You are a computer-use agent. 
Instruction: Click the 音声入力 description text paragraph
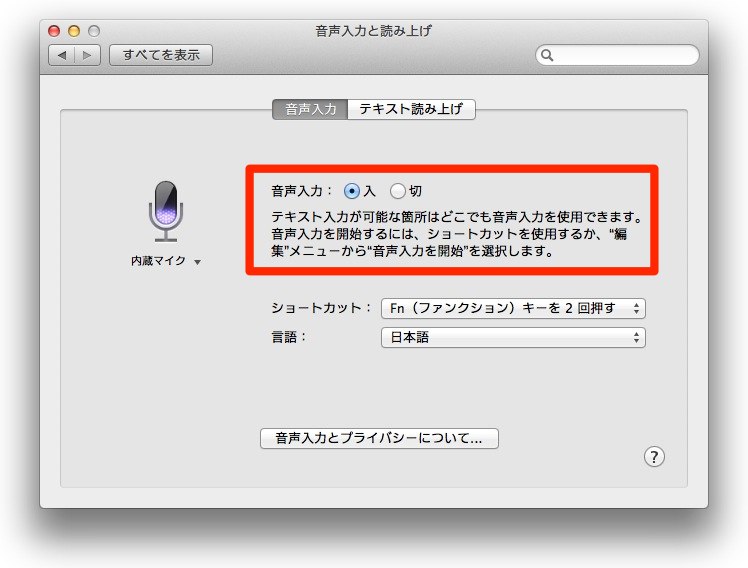[x=455, y=234]
